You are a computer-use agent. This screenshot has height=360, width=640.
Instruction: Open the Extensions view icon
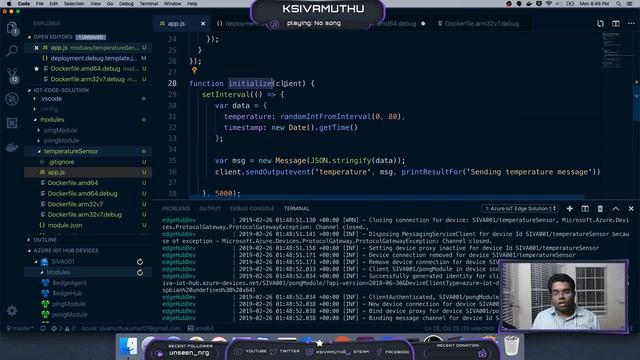12,123
